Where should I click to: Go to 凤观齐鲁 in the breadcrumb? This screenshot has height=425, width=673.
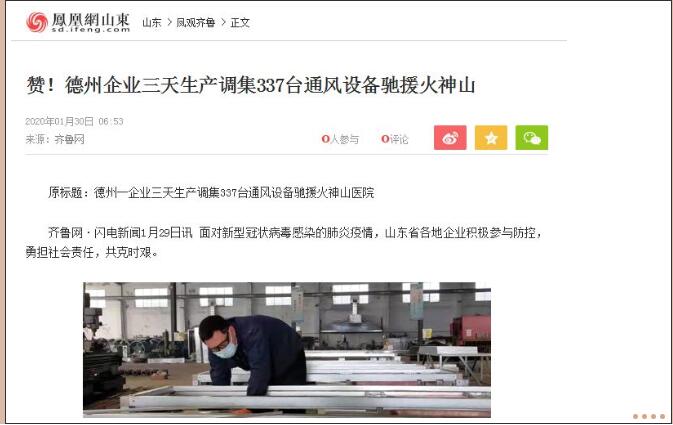pyautogui.click(x=196, y=22)
